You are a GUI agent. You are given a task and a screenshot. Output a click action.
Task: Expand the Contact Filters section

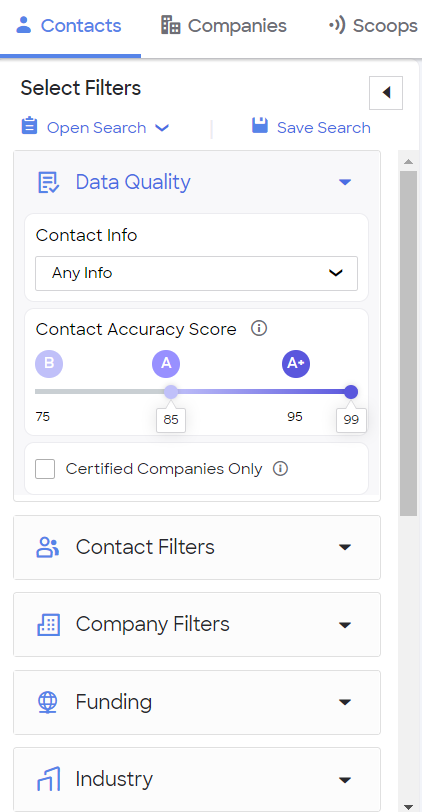197,547
